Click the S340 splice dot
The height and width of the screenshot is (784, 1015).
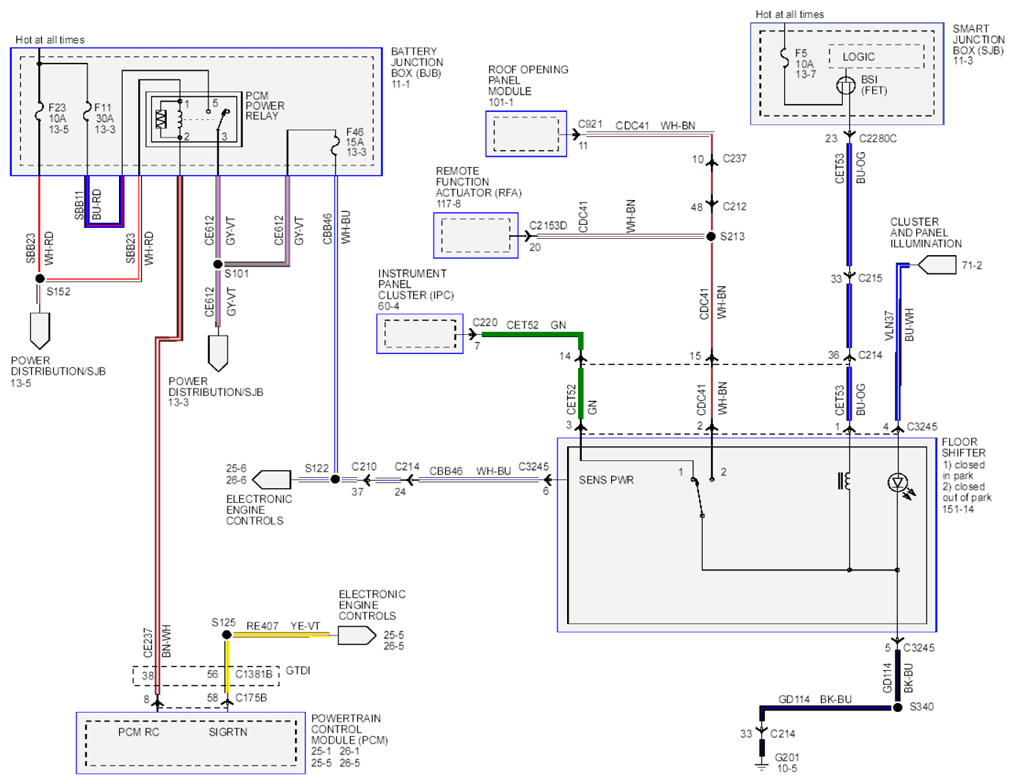898,708
